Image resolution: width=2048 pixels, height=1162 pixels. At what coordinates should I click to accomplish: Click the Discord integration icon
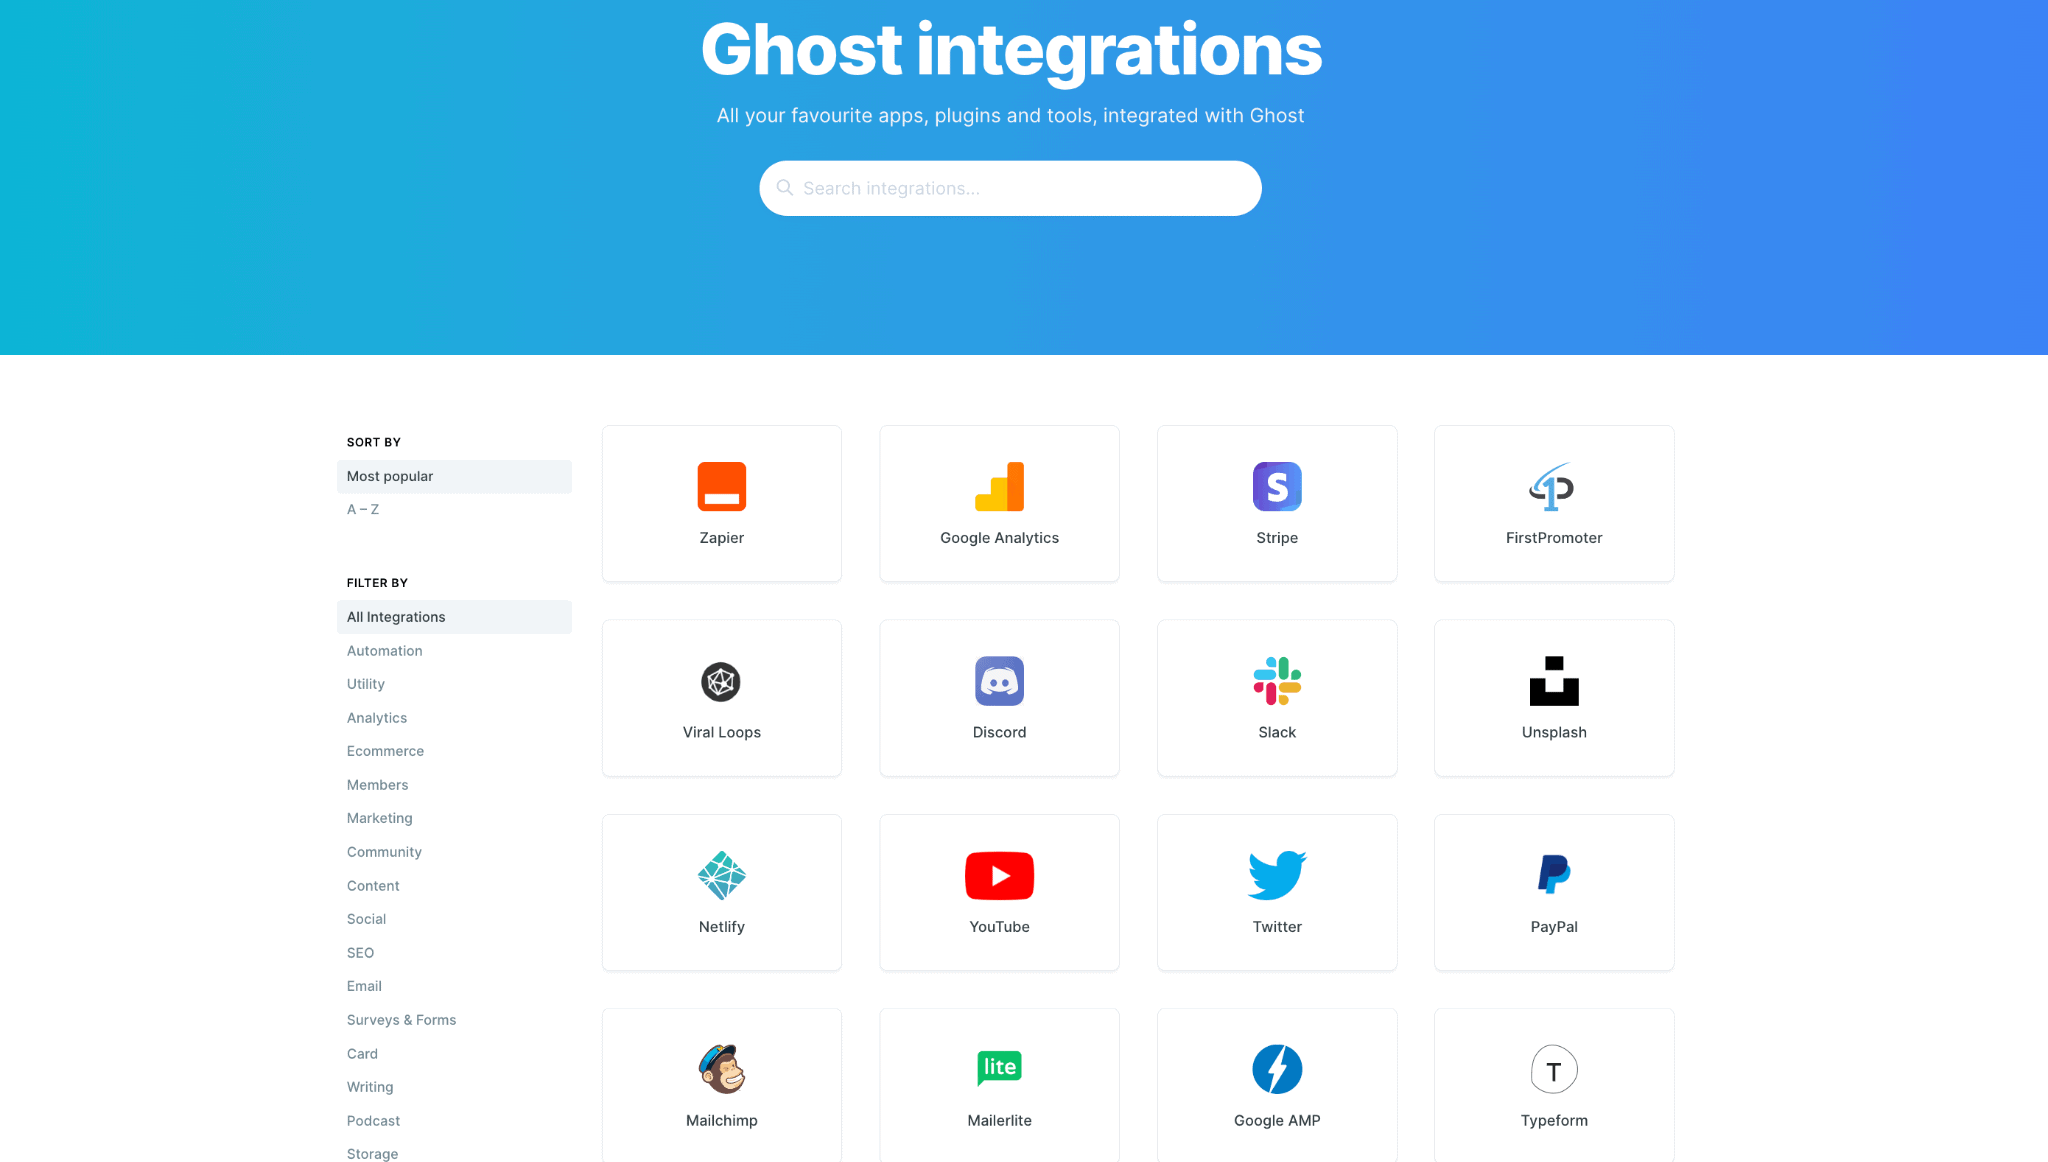[x=999, y=681]
